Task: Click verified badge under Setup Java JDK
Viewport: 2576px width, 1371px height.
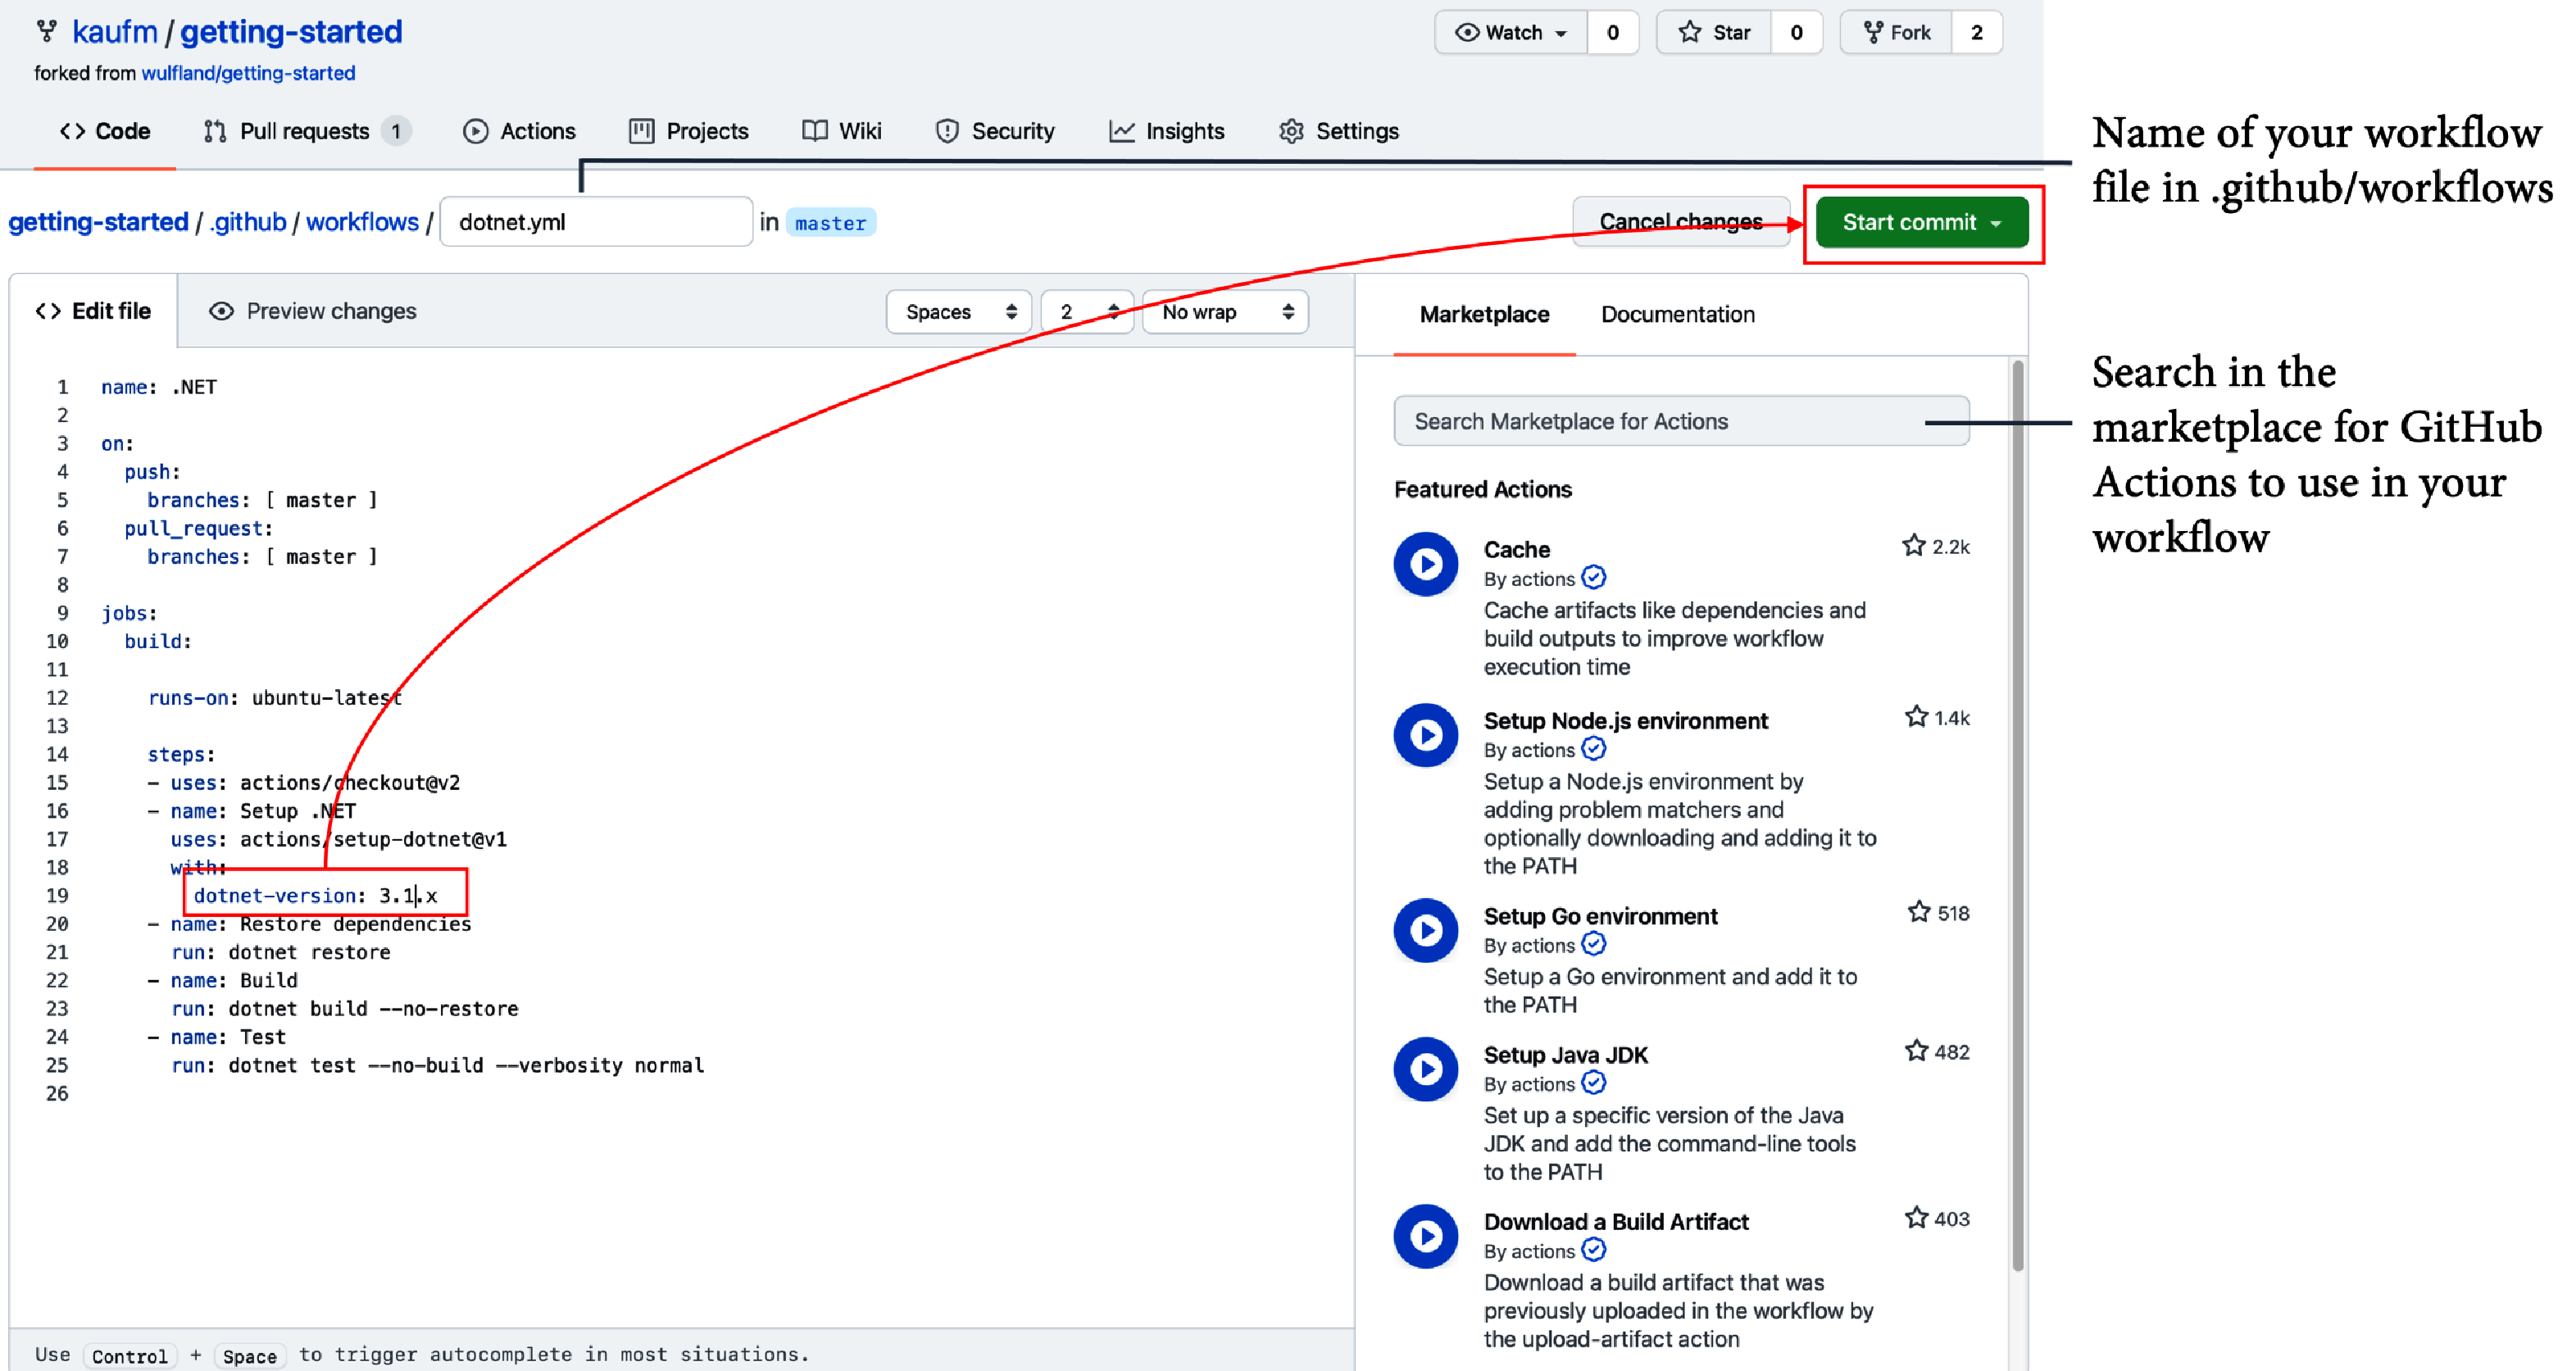Action: click(1594, 1083)
